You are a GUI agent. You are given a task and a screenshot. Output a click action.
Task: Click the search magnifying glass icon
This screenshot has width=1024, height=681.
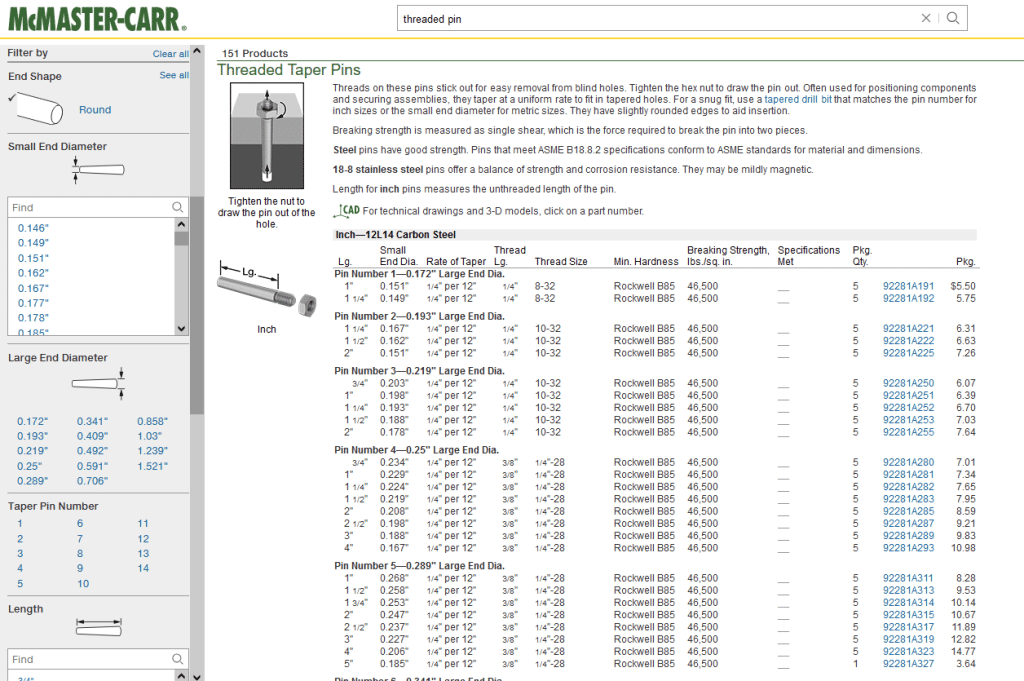[953, 18]
